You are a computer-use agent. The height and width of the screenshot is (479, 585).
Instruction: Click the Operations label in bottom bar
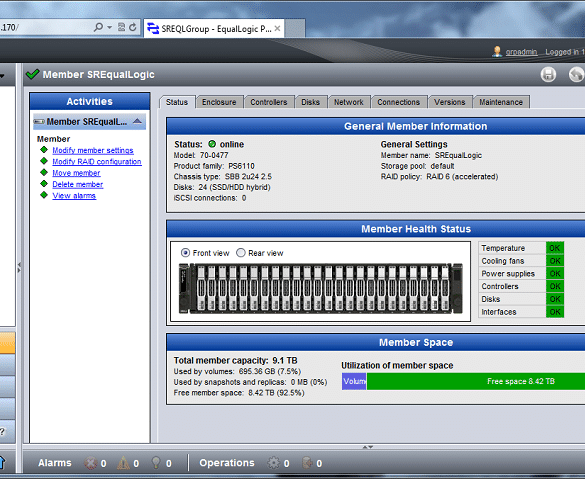pos(227,463)
